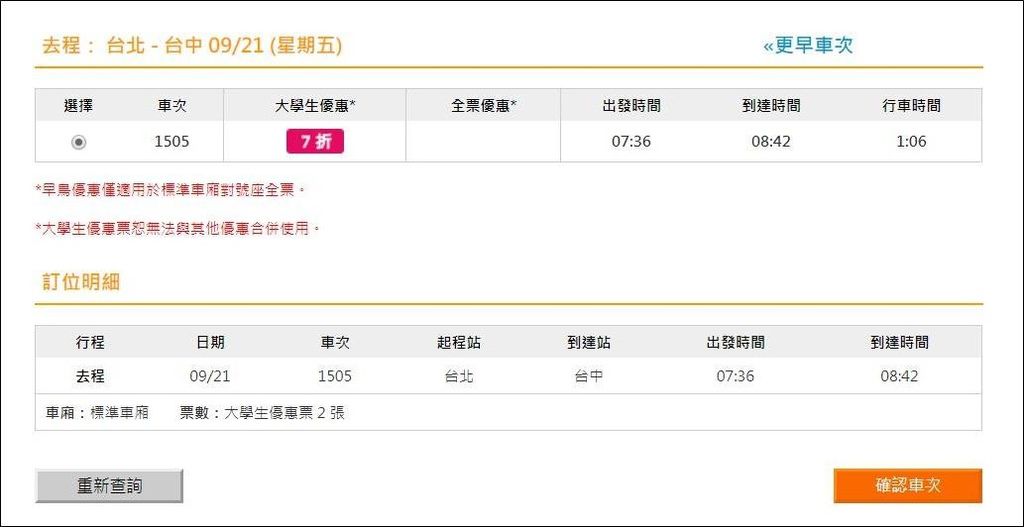Click the red 早鳥優惠 notice text
The width and height of the screenshot is (1024, 527).
click(x=169, y=190)
